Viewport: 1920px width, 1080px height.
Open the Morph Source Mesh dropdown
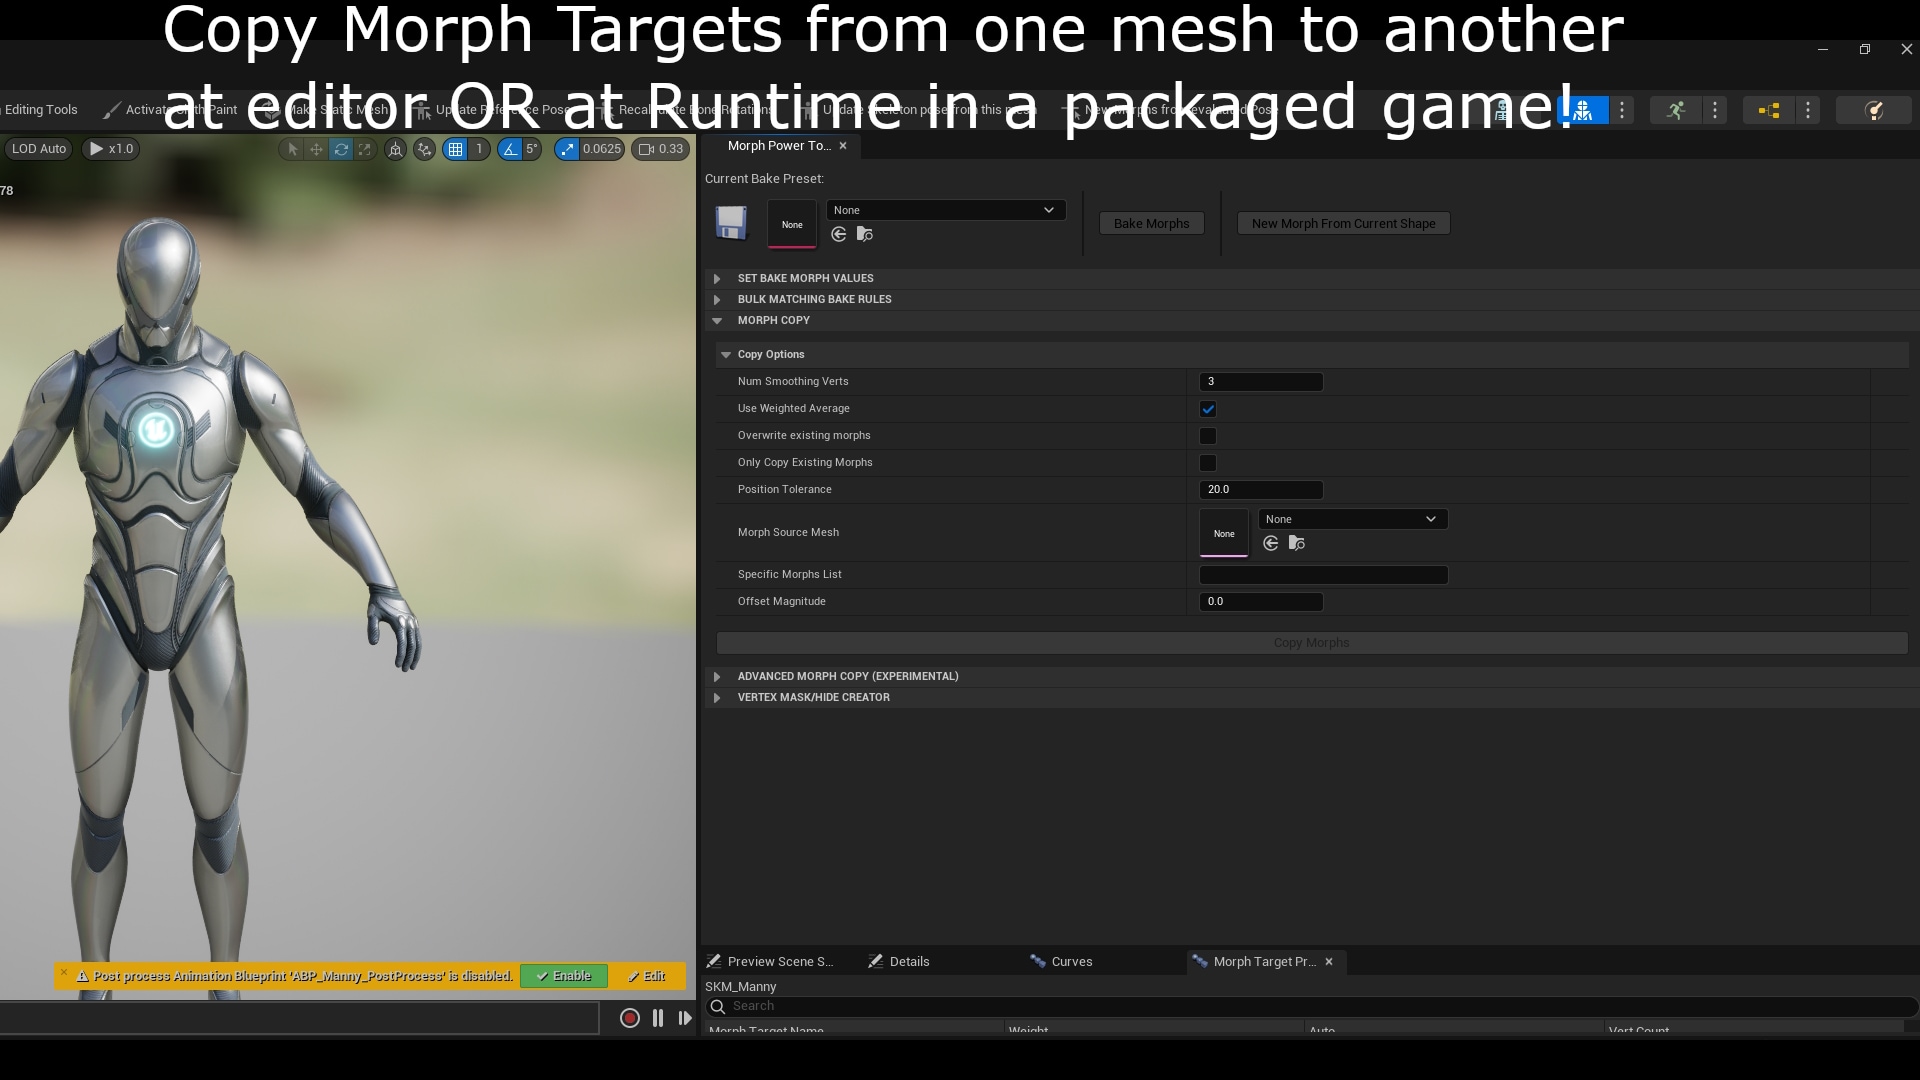(1352, 519)
